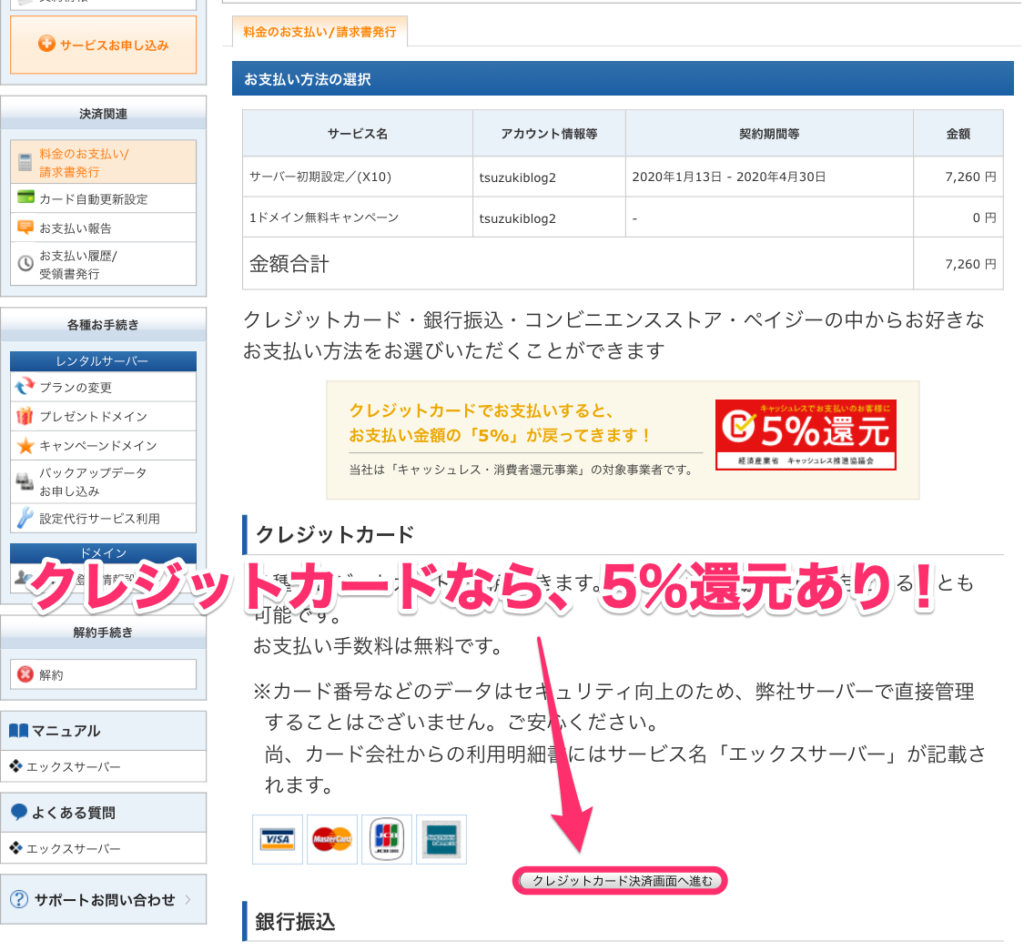Screen dimensions: 1024x951
Task: Click the arrows icon for プランの変更
Action: (x=25, y=386)
